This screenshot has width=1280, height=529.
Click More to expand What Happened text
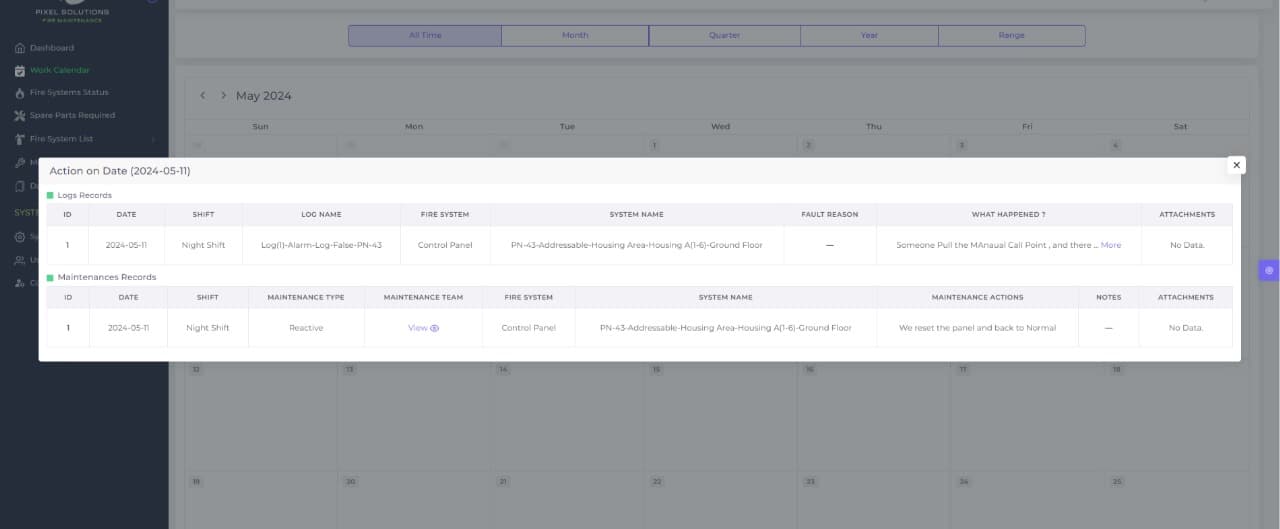click(x=1110, y=245)
